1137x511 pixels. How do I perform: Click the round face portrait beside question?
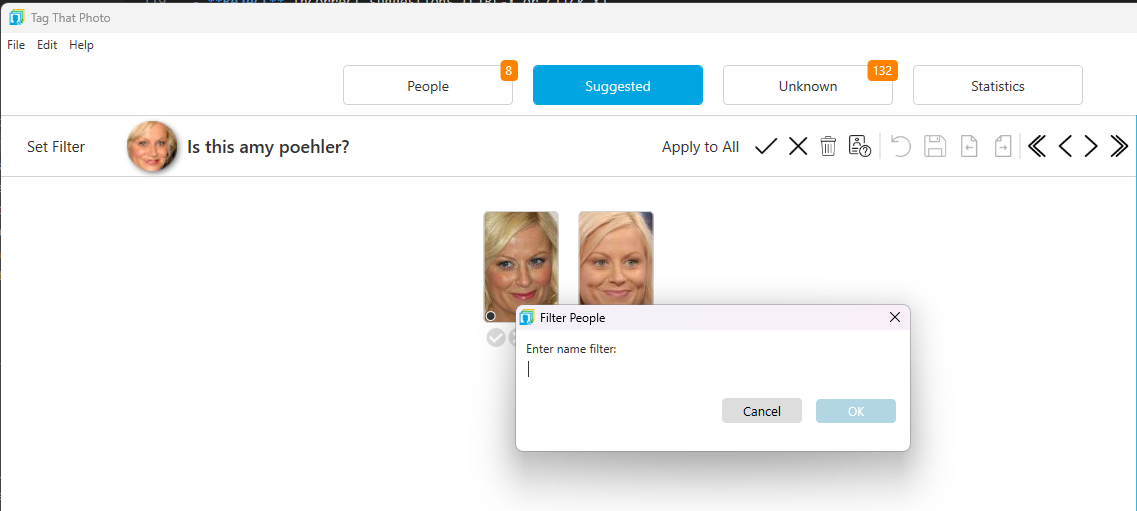(x=152, y=146)
